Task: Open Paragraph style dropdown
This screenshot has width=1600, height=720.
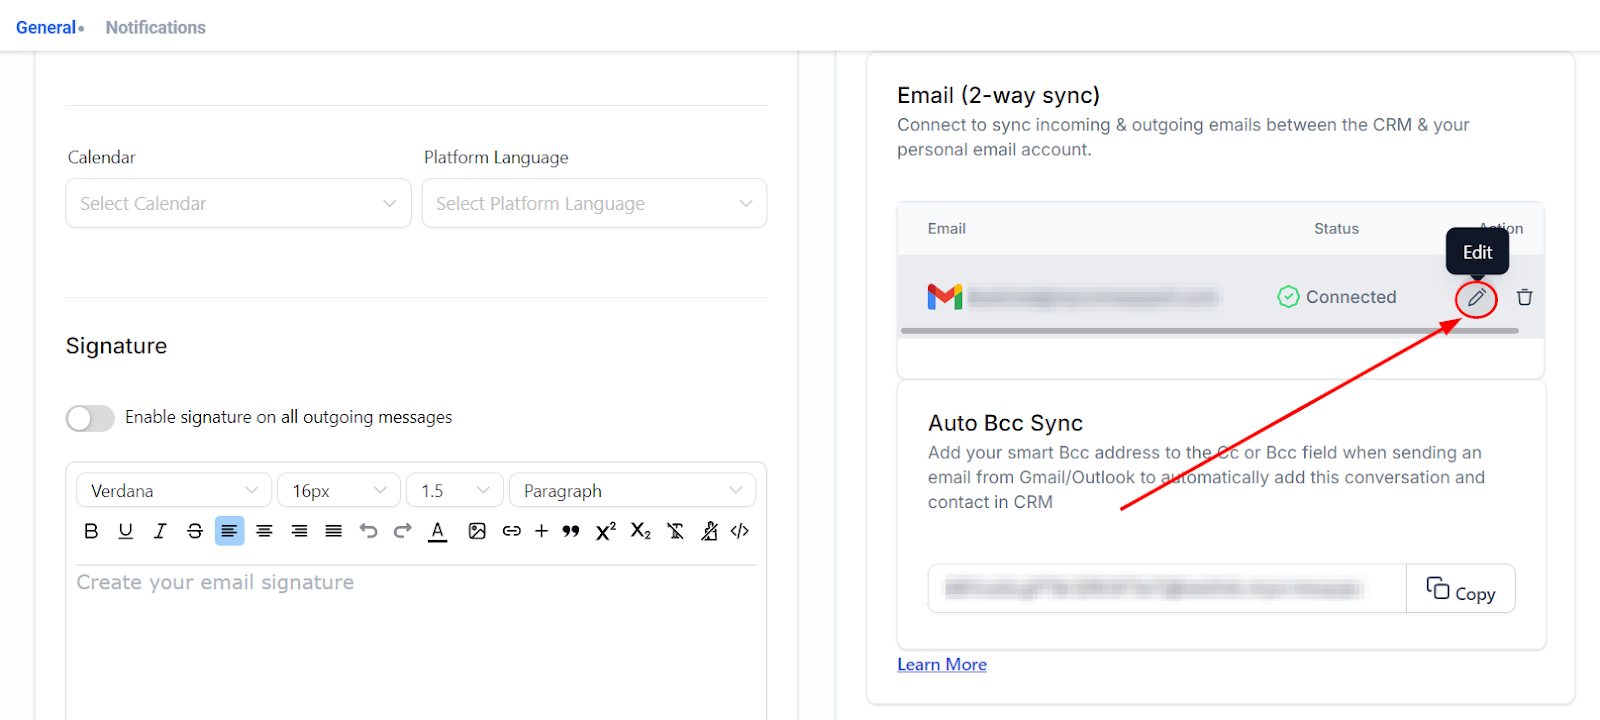Action: pos(633,491)
